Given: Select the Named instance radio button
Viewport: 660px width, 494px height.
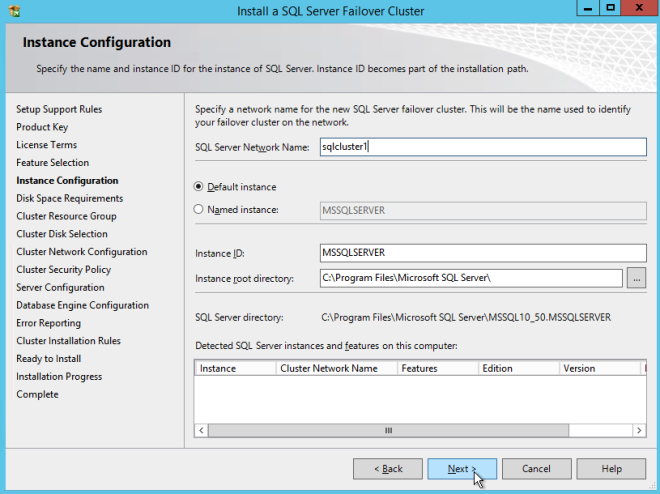Looking at the screenshot, I should click(198, 209).
